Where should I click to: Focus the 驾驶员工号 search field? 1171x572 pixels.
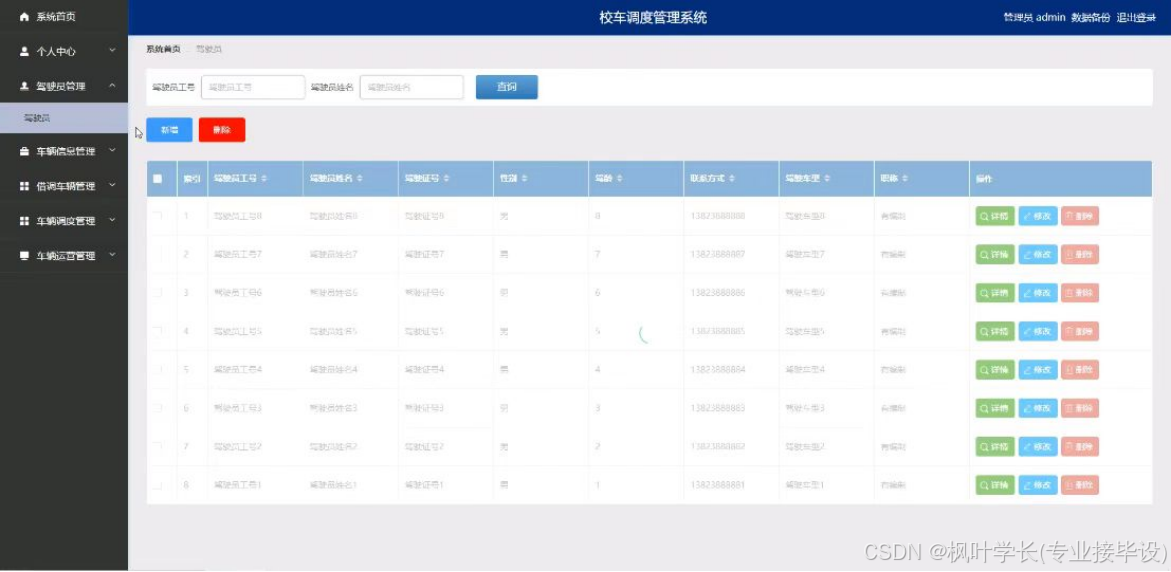click(253, 87)
